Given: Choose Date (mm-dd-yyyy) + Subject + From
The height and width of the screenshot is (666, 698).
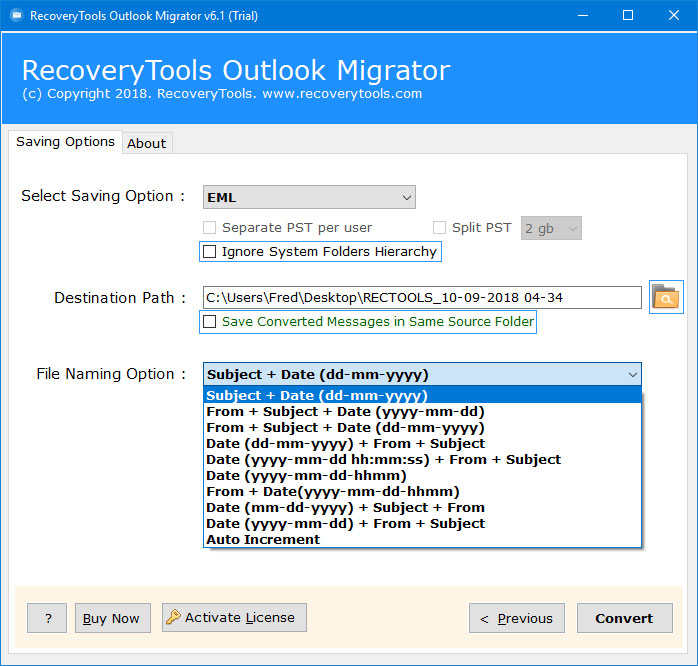Looking at the screenshot, I should (x=345, y=507).
